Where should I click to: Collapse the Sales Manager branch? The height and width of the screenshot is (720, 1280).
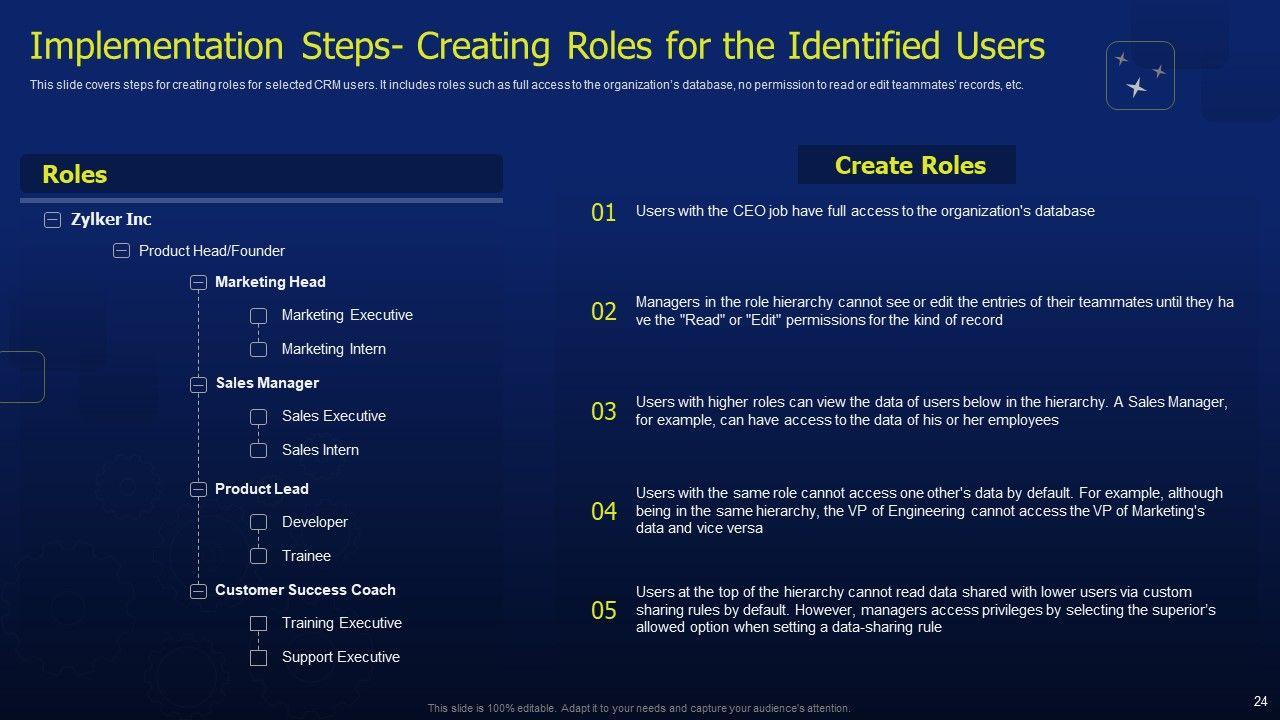click(x=198, y=384)
